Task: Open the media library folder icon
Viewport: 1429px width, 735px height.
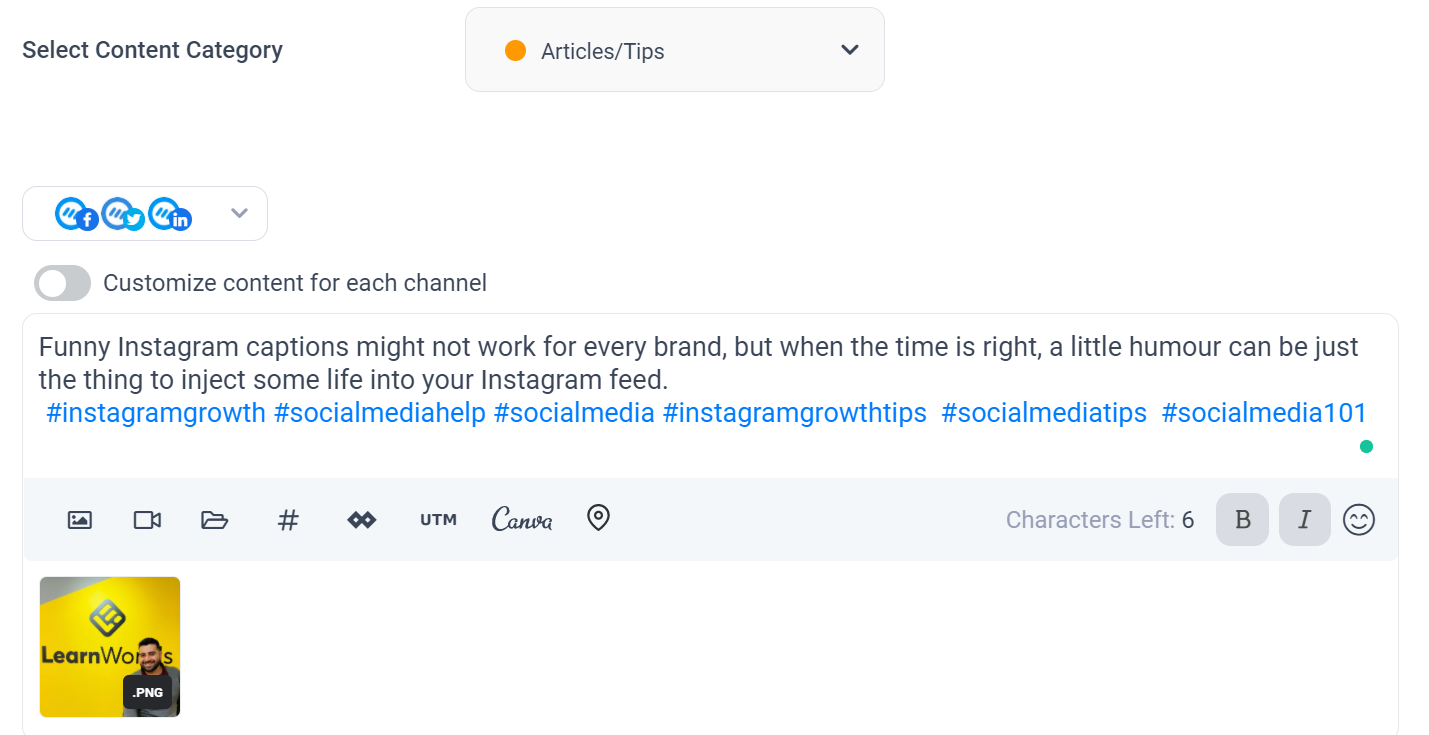Action: (214, 519)
